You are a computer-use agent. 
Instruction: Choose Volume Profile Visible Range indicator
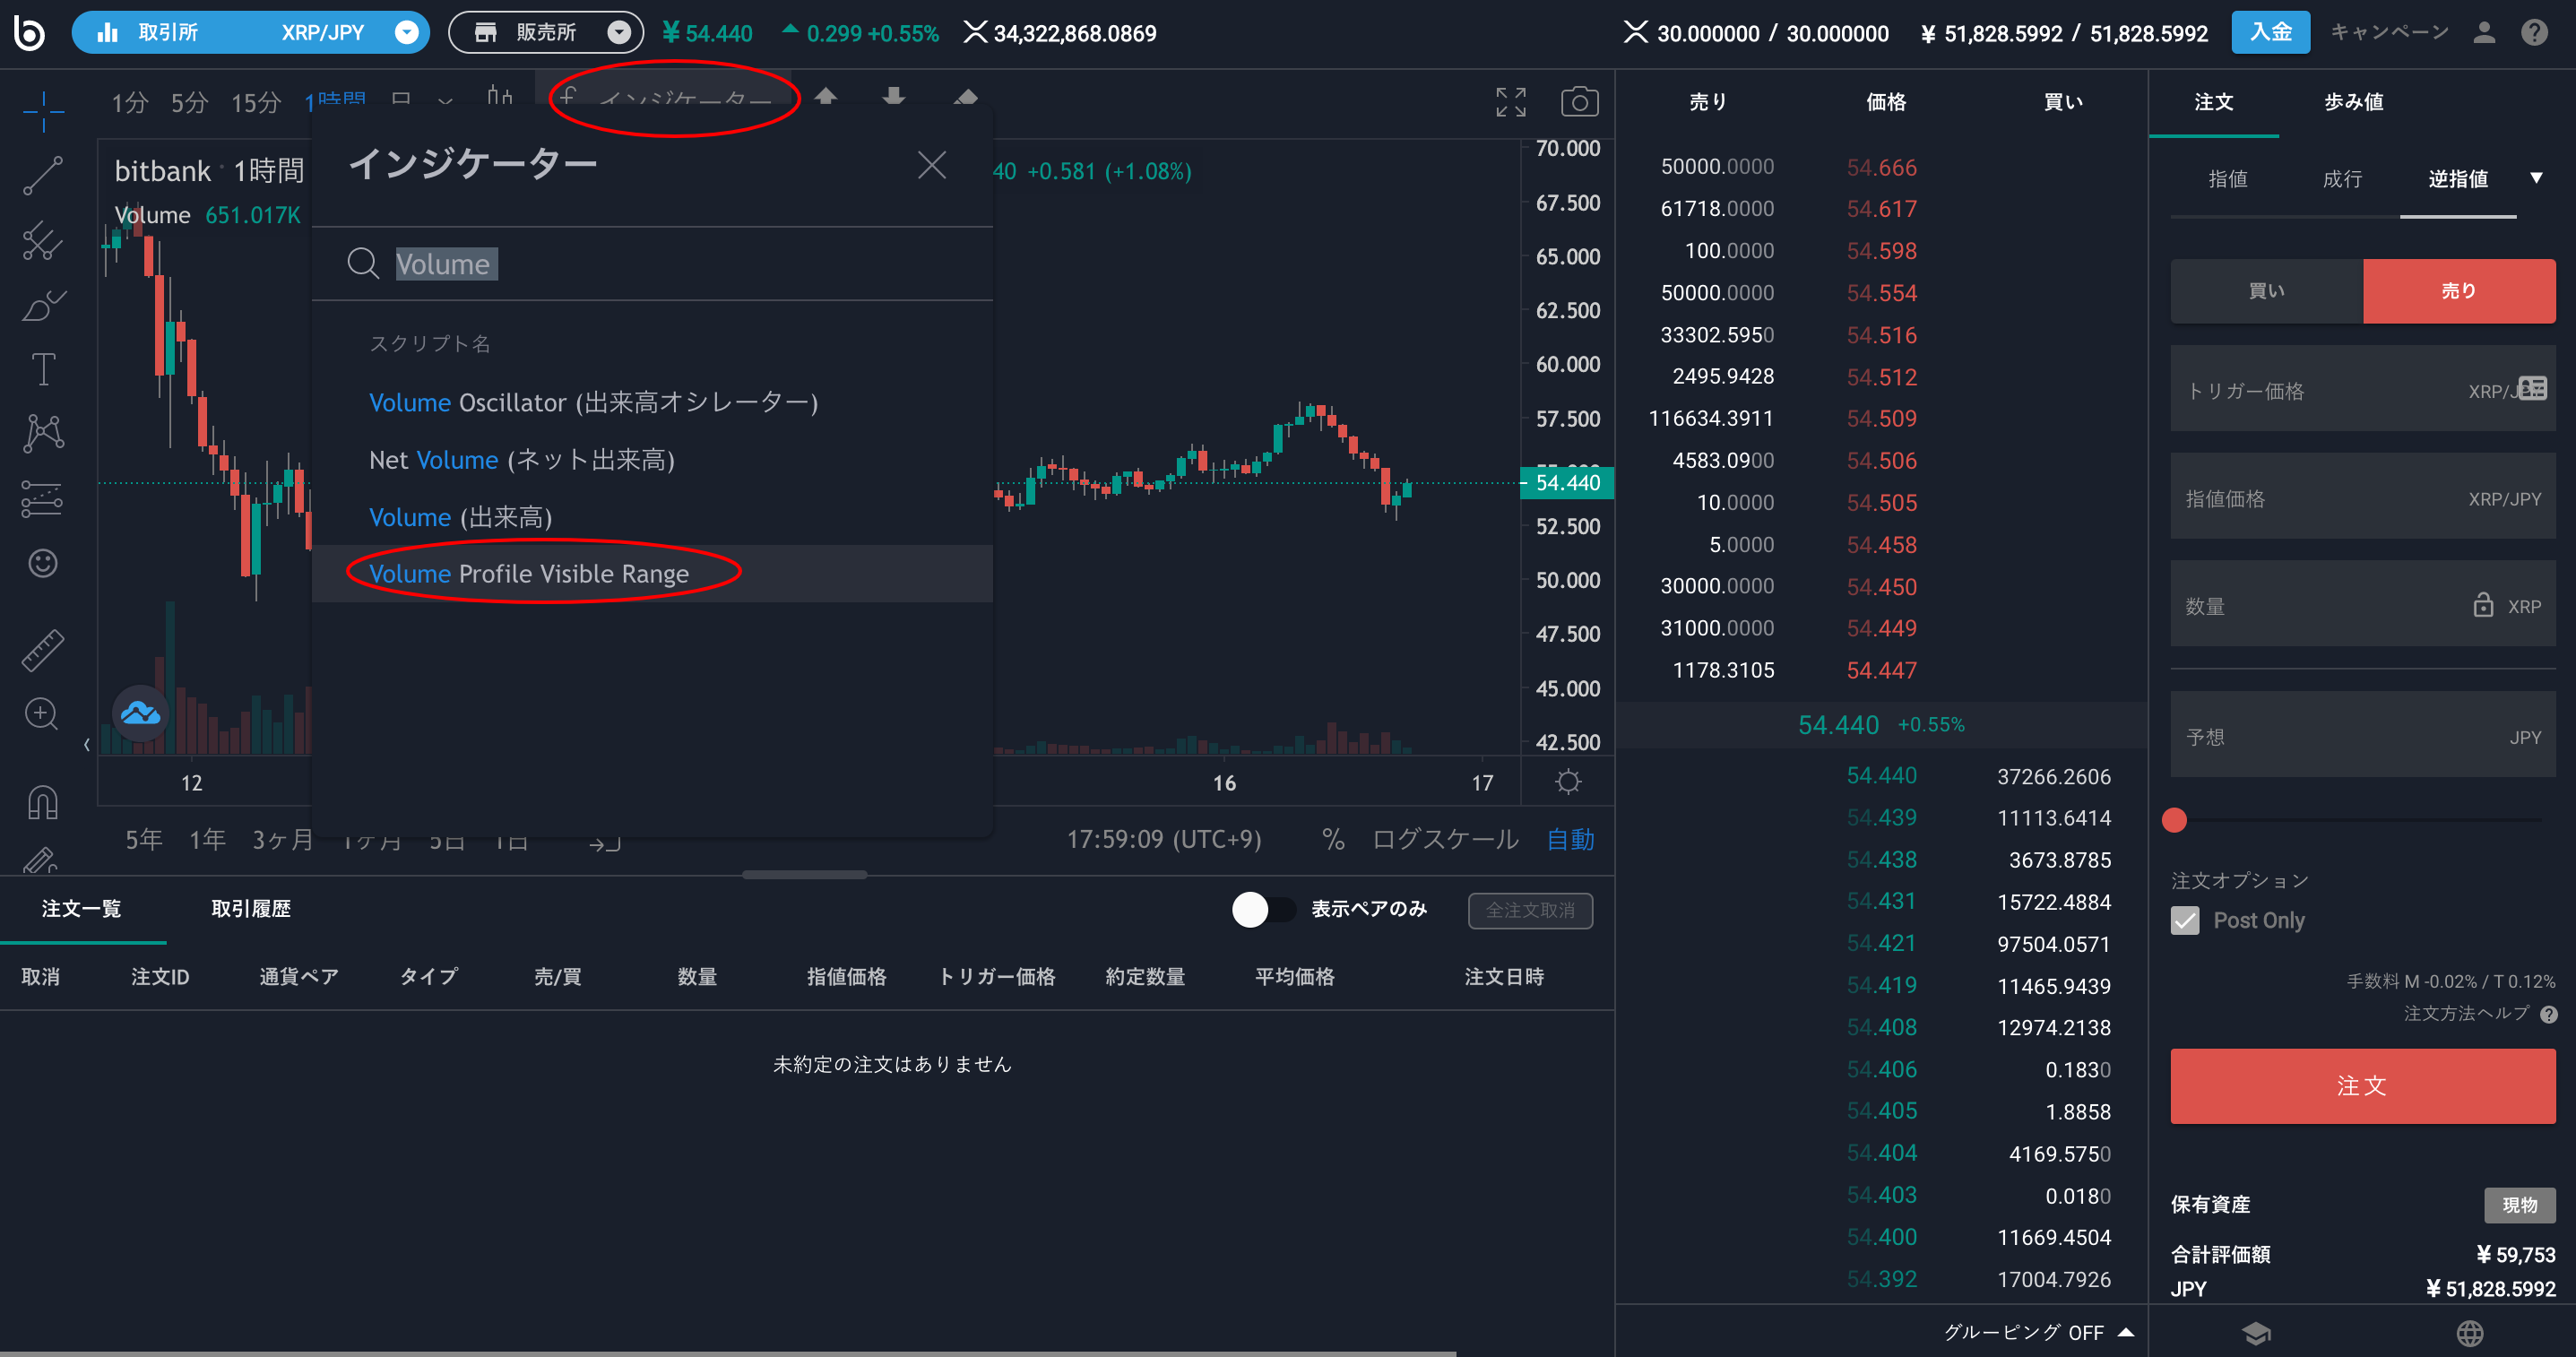652,574
